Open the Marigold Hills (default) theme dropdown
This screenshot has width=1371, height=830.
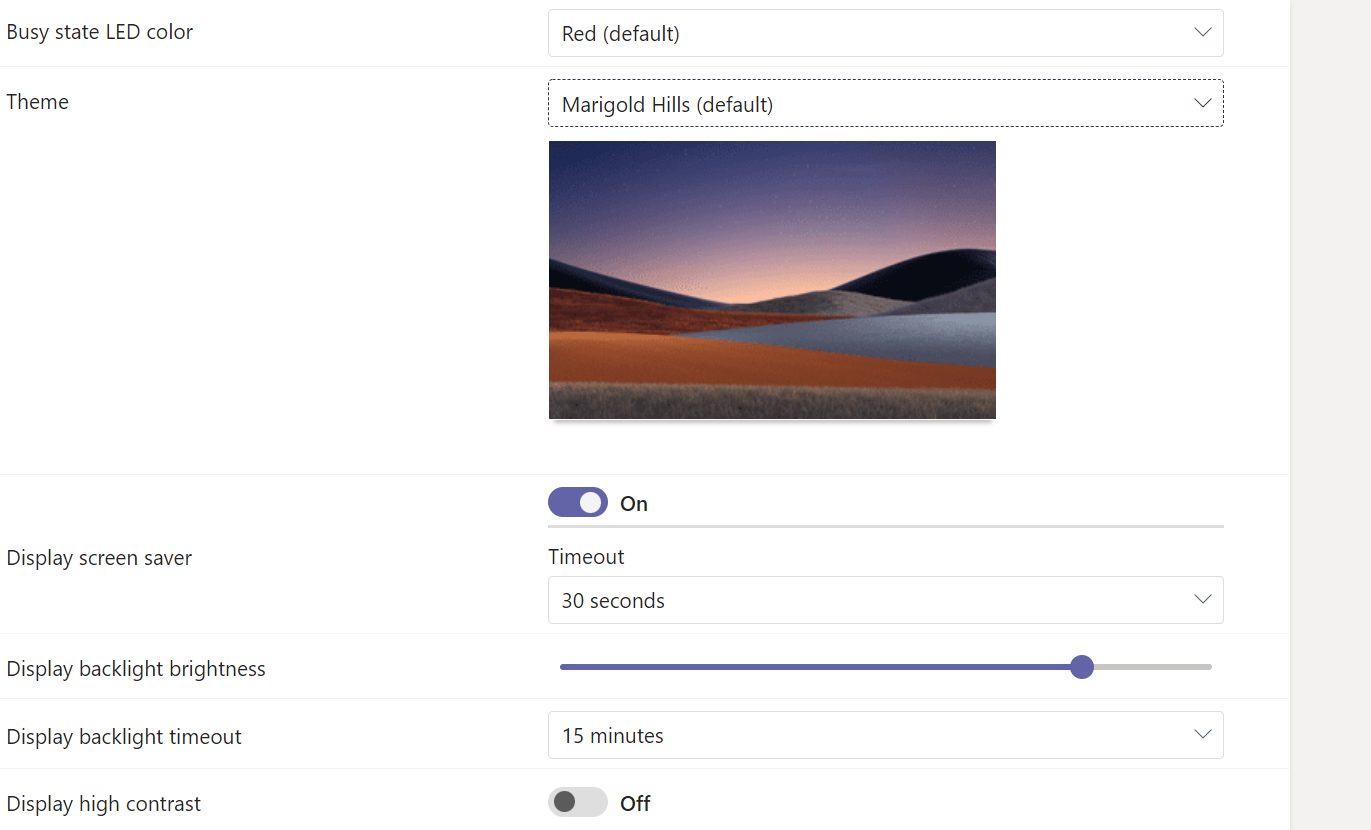(x=885, y=103)
